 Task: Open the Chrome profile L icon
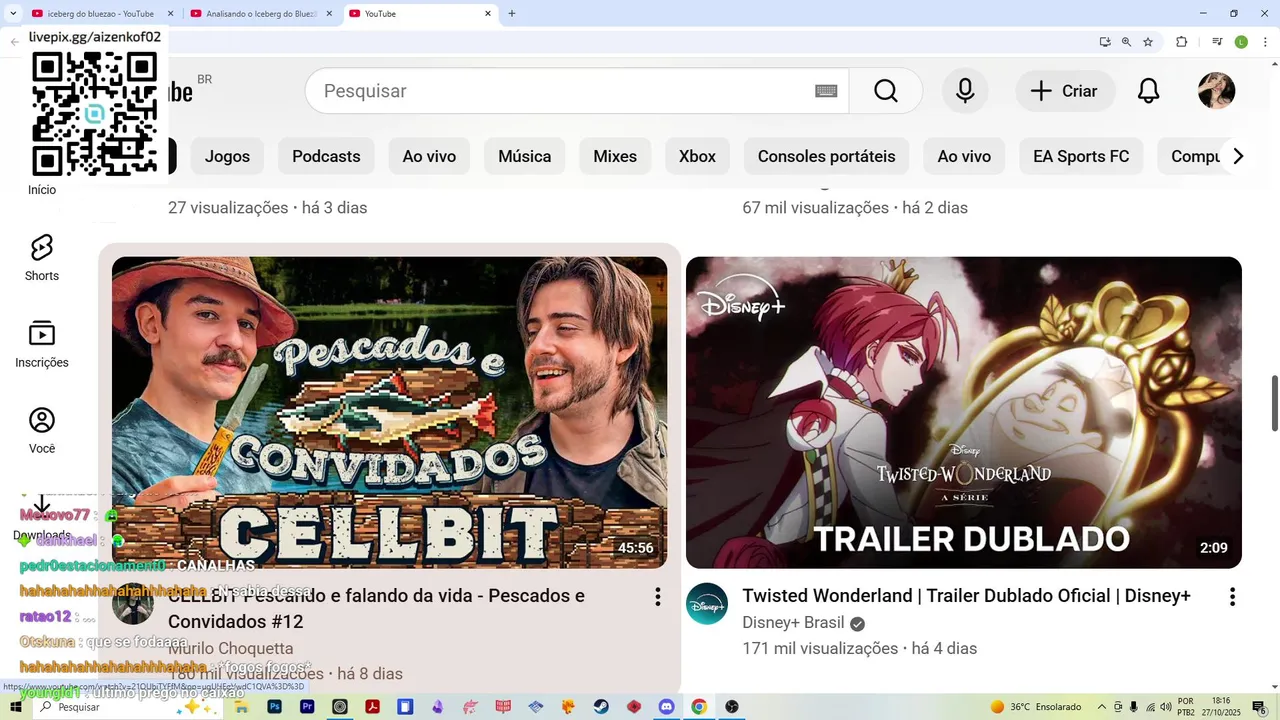1241,42
